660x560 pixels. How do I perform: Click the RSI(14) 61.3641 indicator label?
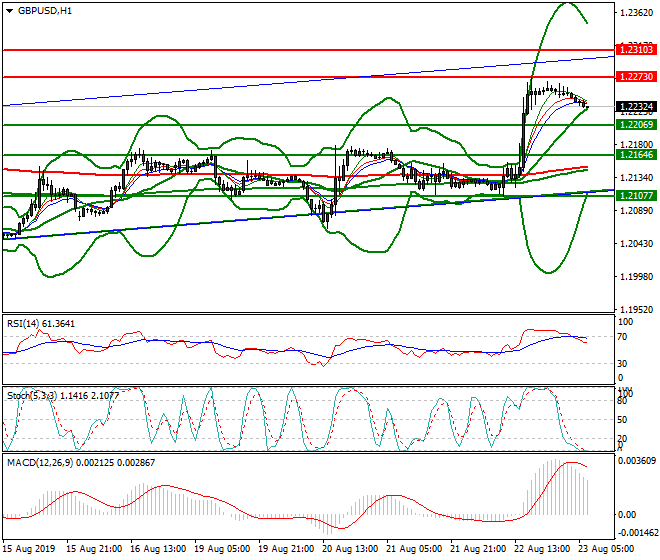(x=41, y=324)
